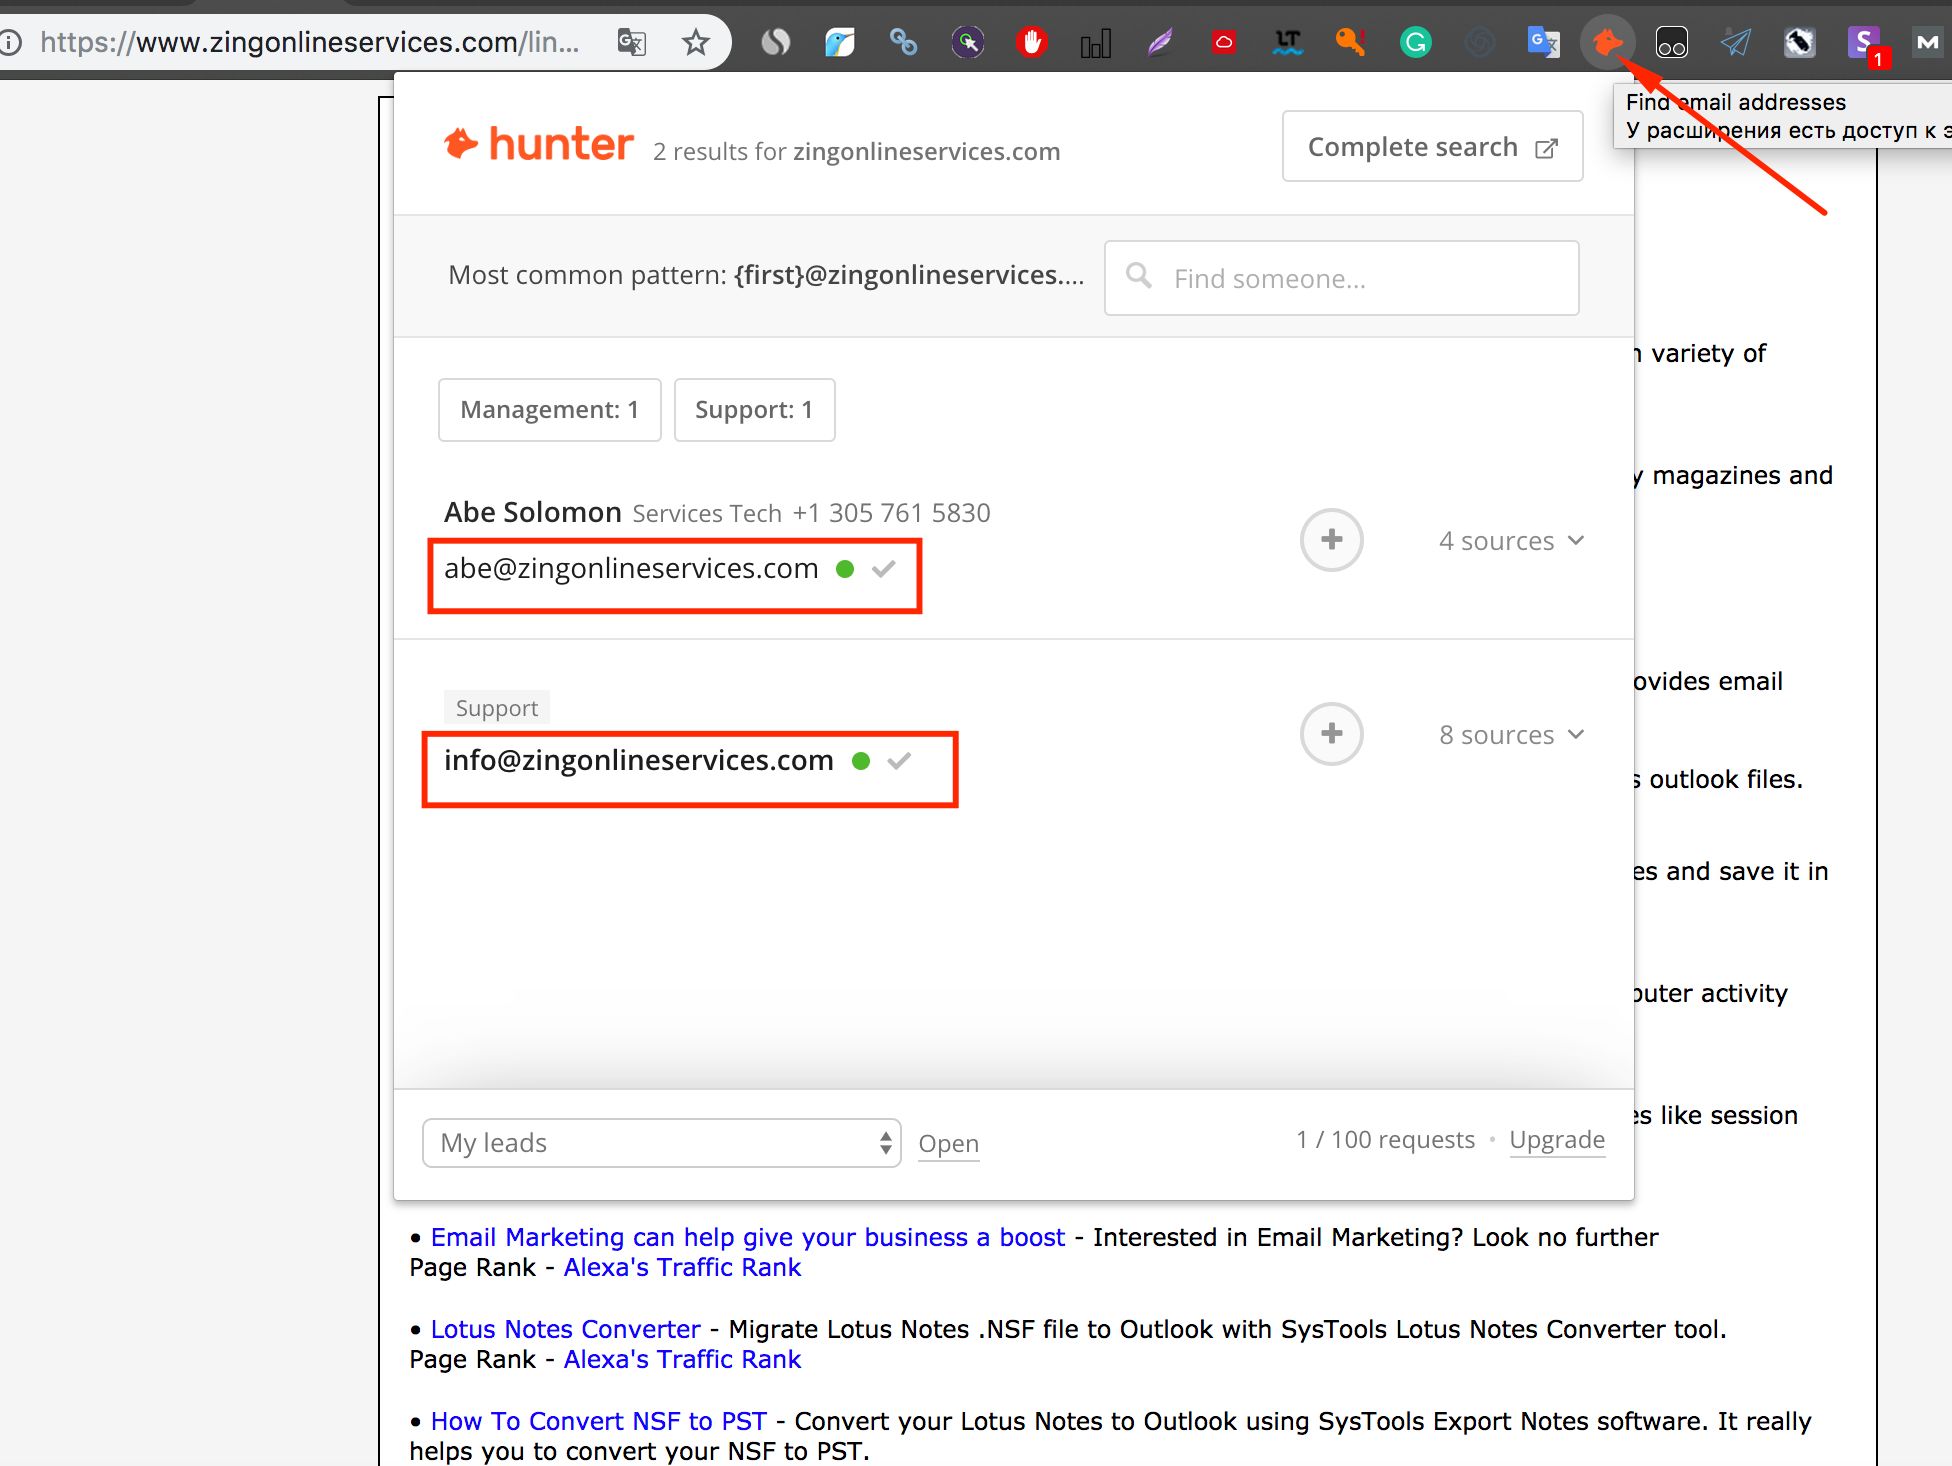Click the Abe Solomon name
This screenshot has width=1952, height=1466.
[532, 512]
